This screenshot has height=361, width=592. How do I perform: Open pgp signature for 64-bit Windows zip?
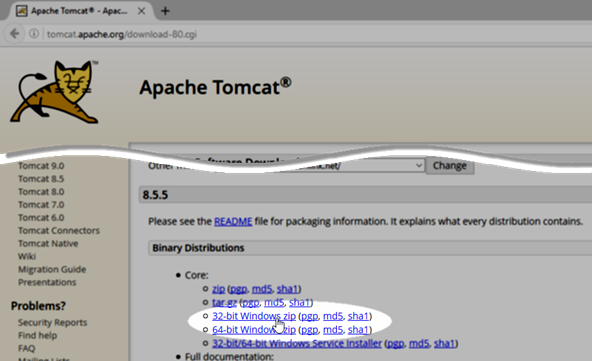[x=310, y=330]
